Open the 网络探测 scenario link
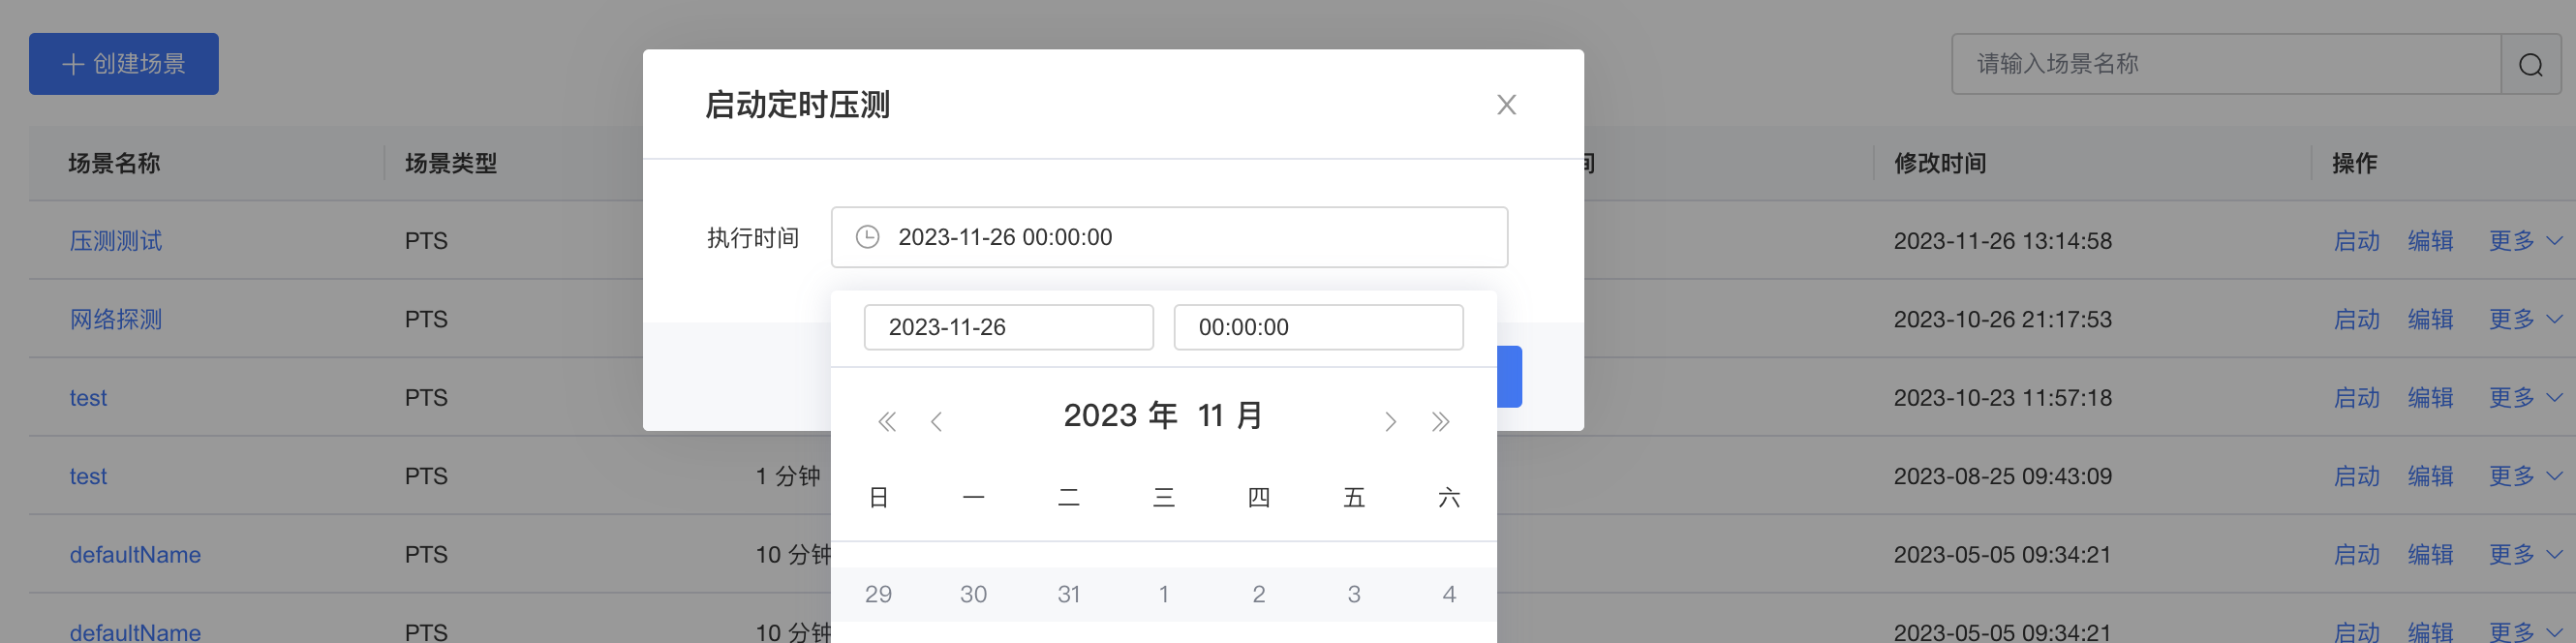The height and width of the screenshot is (643, 2576). pos(116,319)
